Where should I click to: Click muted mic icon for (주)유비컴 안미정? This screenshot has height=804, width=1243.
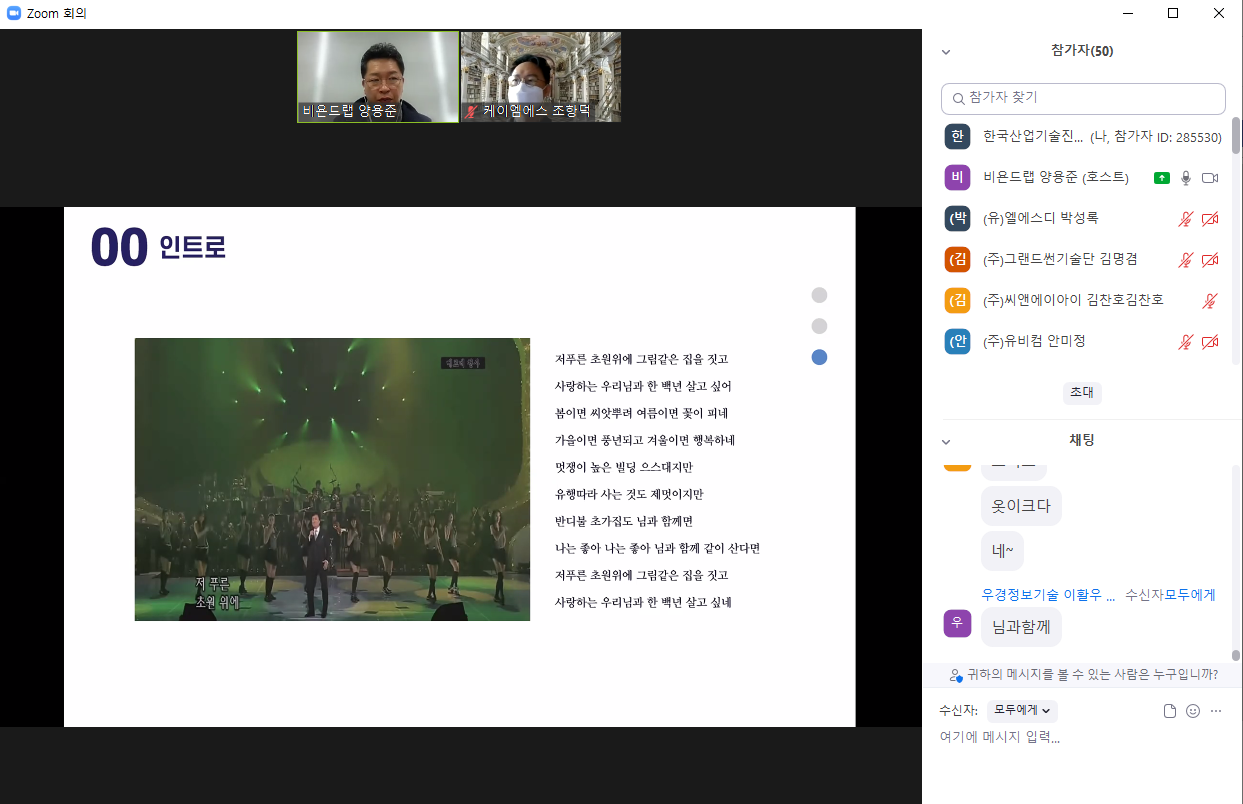[x=1186, y=342]
